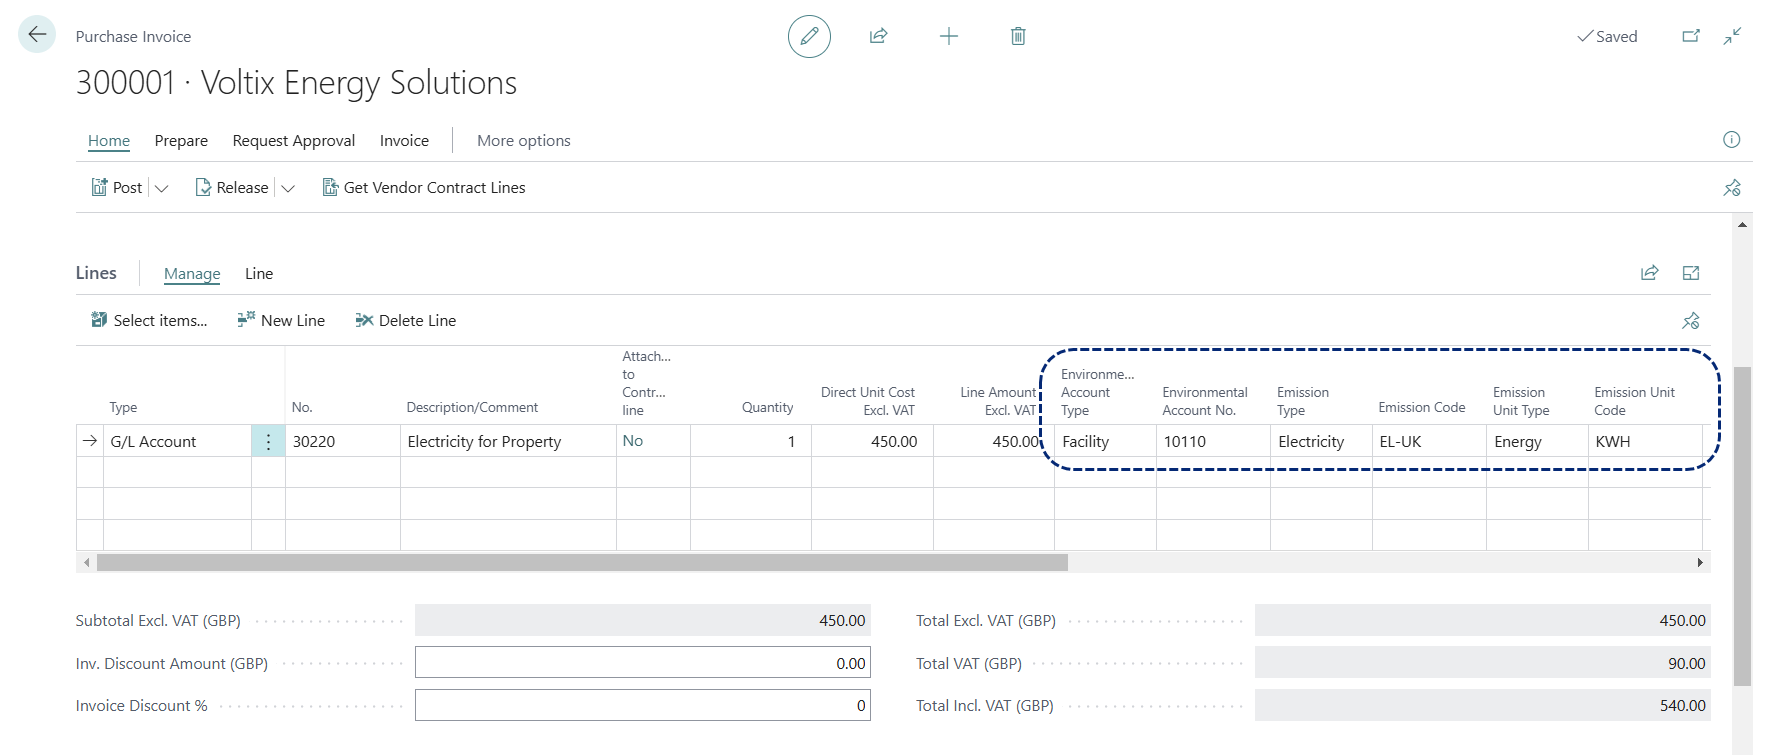Click the horizontal scrollbar of lines grid

click(582, 562)
